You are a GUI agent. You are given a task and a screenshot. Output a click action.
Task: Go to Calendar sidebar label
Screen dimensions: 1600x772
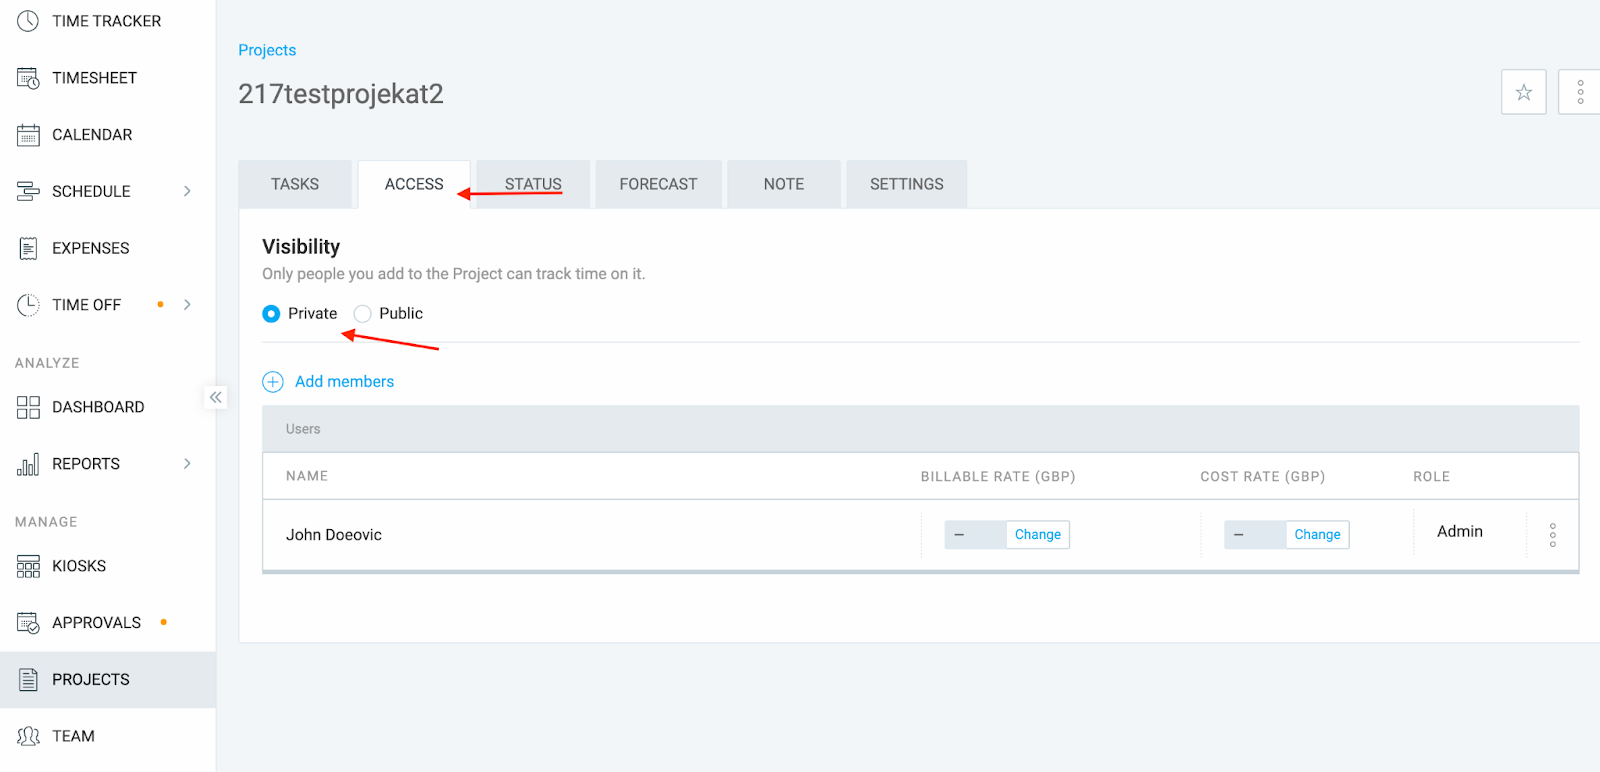(x=92, y=135)
